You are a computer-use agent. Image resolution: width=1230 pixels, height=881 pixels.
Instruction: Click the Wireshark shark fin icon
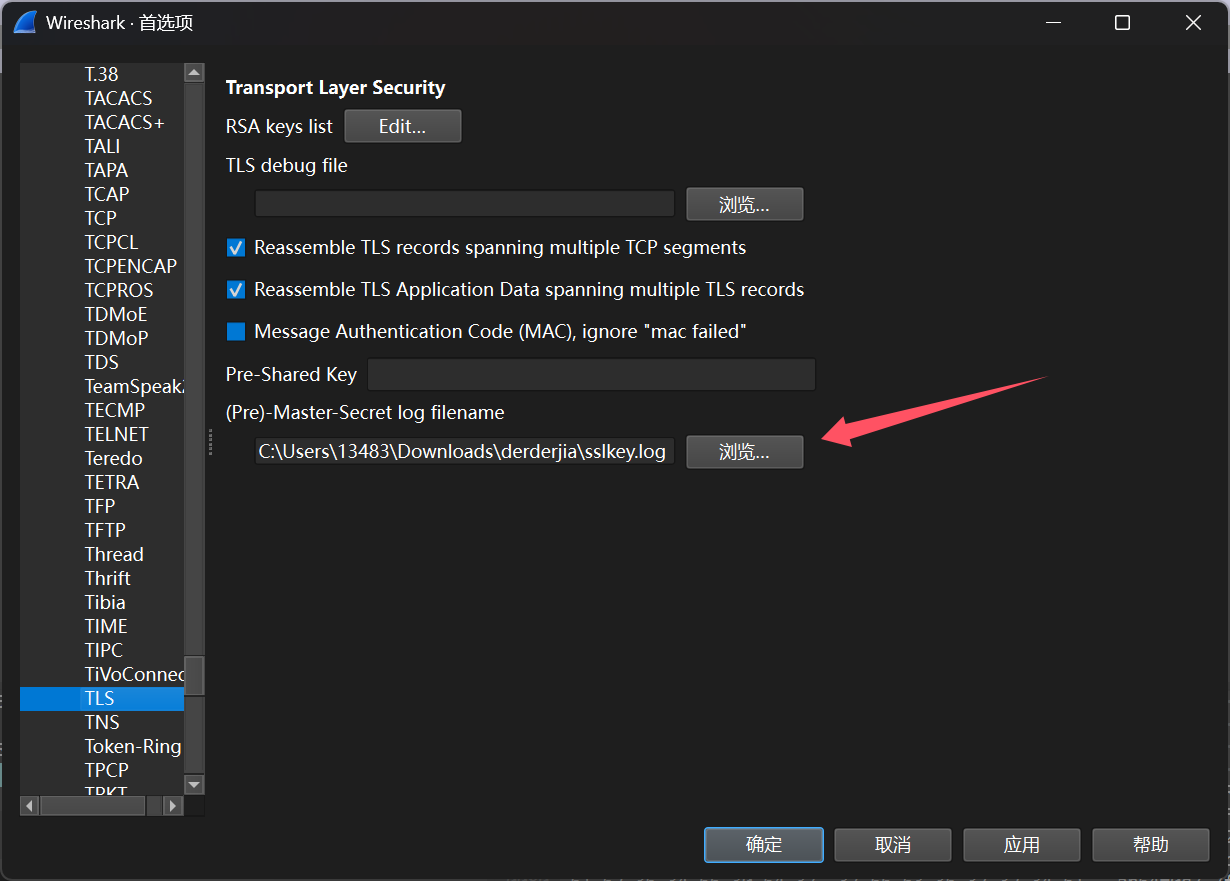click(25, 22)
